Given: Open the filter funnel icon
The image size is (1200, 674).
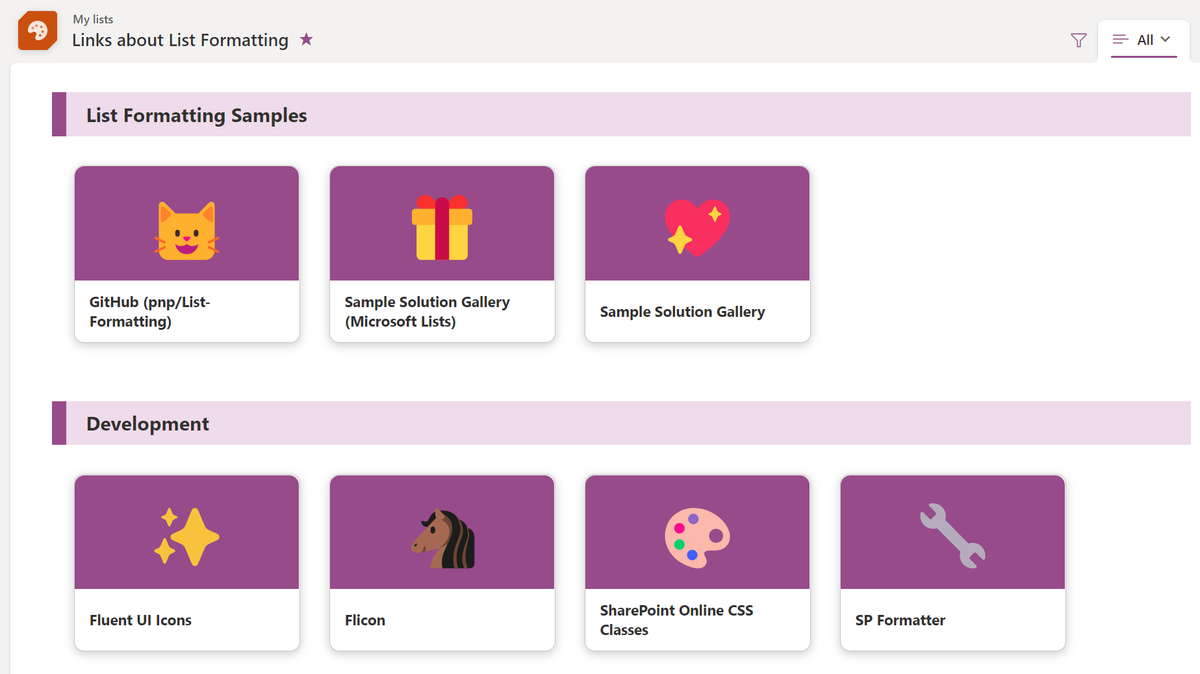Looking at the screenshot, I should pos(1078,40).
